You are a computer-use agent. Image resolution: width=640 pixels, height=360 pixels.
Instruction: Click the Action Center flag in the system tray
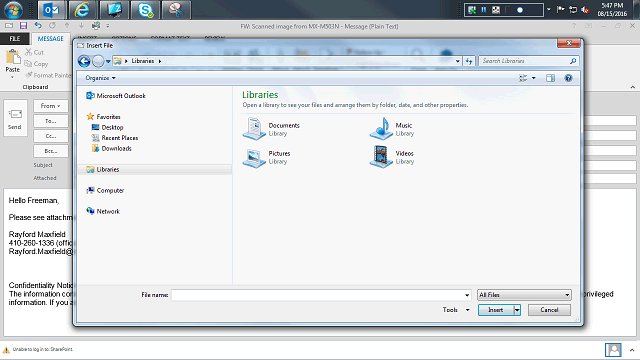[x=560, y=10]
